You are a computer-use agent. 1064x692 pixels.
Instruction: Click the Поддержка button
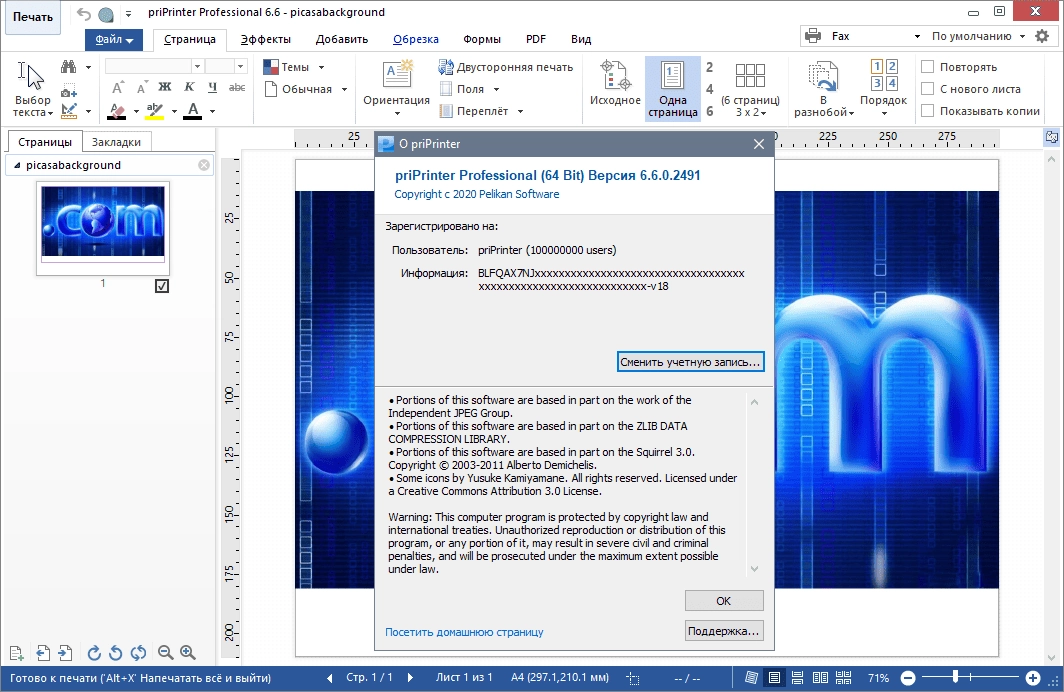pyautogui.click(x=723, y=631)
